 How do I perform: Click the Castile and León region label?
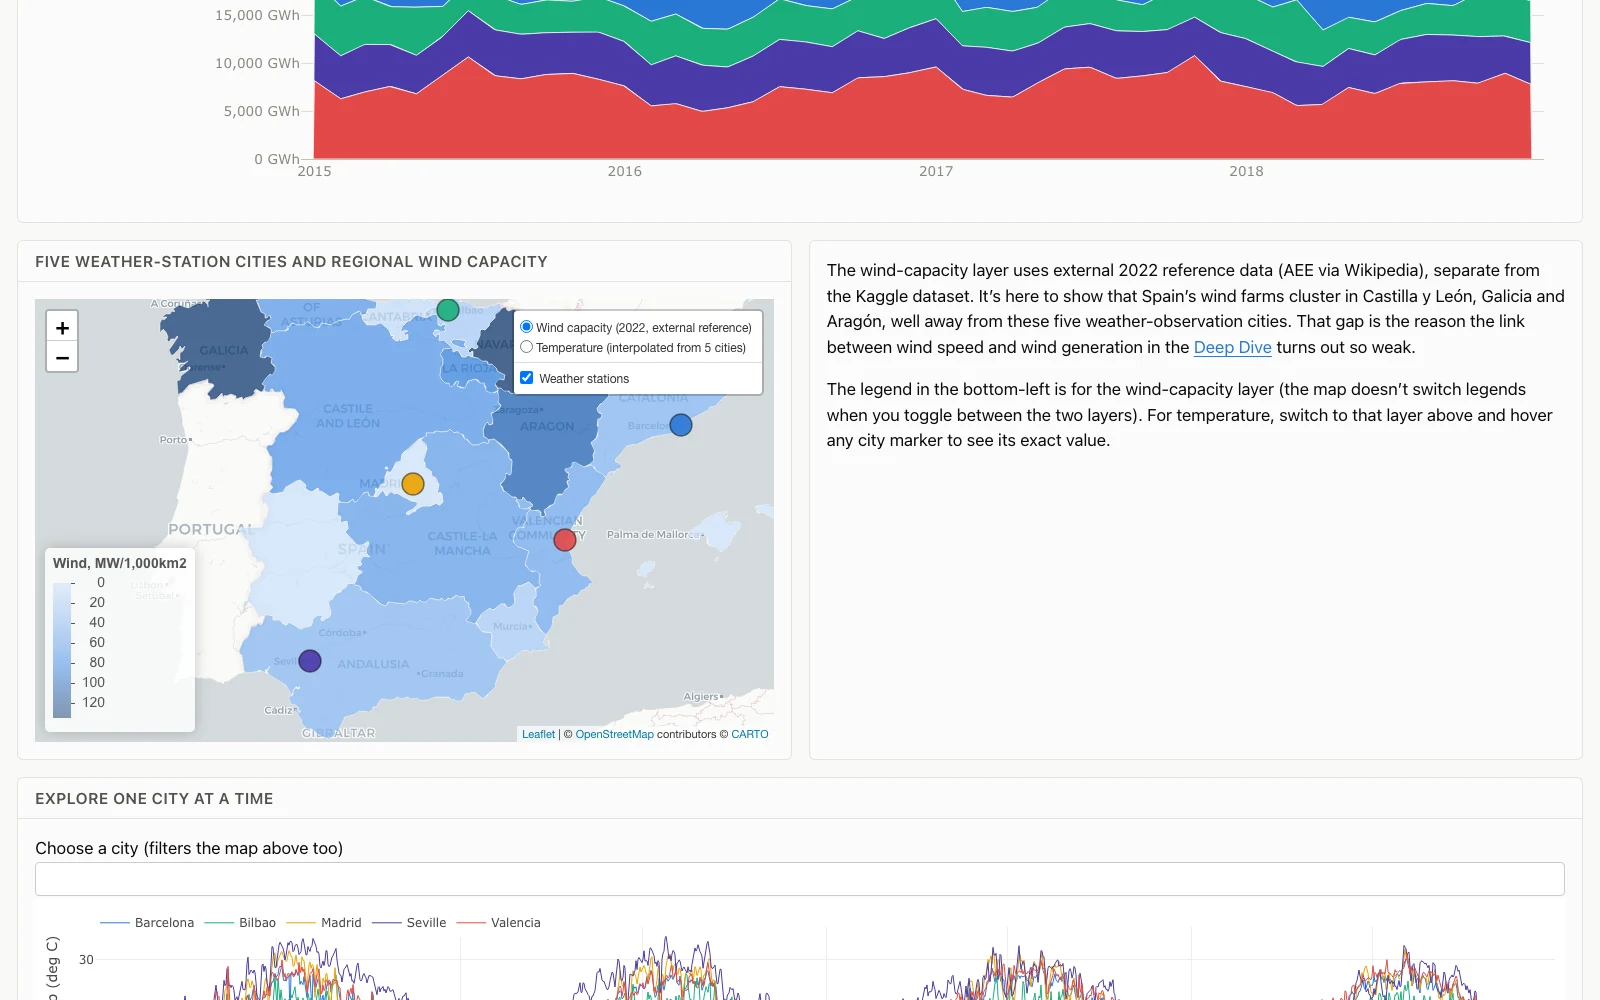pyautogui.click(x=348, y=416)
